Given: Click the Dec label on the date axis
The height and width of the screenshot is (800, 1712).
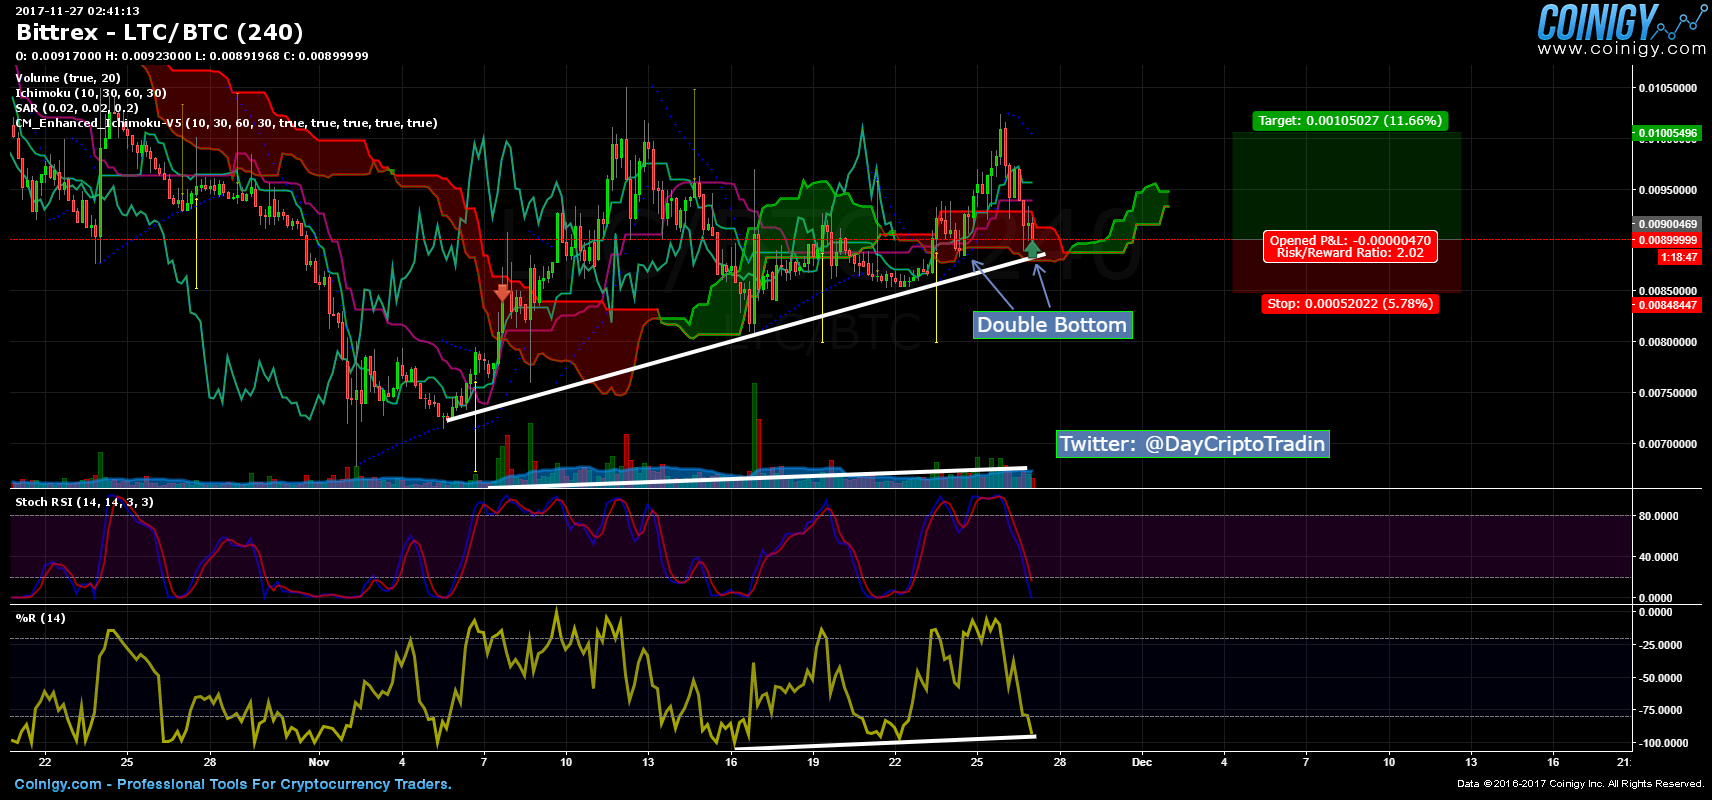Looking at the screenshot, I should tap(1142, 762).
